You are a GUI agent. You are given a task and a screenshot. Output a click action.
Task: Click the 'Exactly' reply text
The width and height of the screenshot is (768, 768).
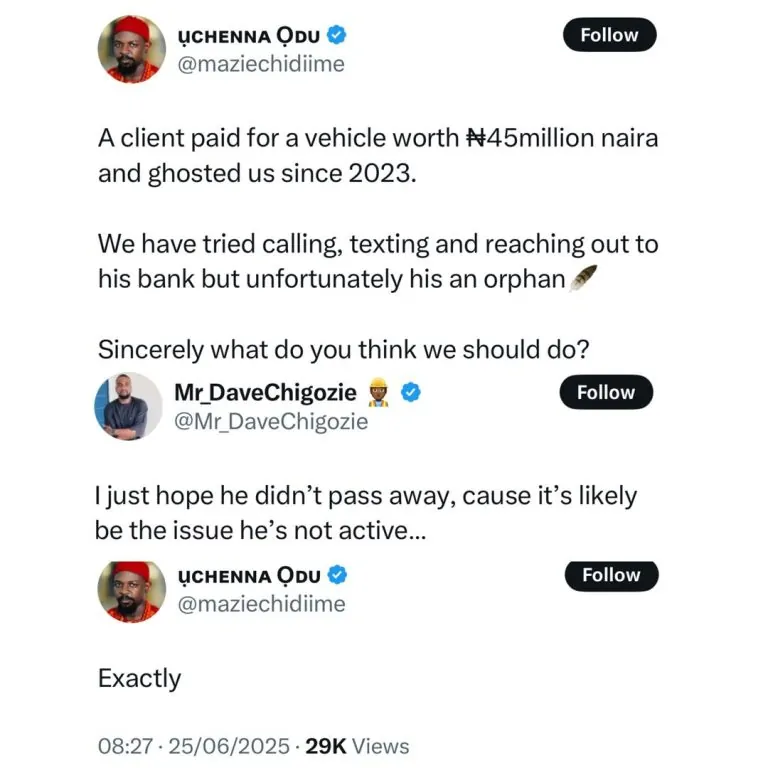(140, 679)
